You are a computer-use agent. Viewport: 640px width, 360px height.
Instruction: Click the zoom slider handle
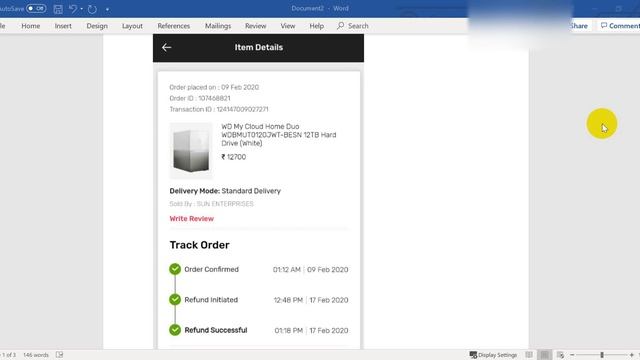pos(602,355)
